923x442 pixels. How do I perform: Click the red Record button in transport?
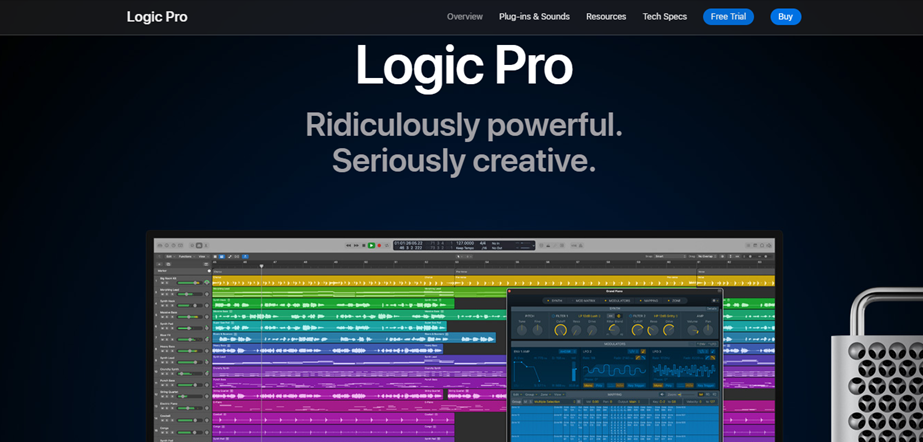tap(379, 245)
